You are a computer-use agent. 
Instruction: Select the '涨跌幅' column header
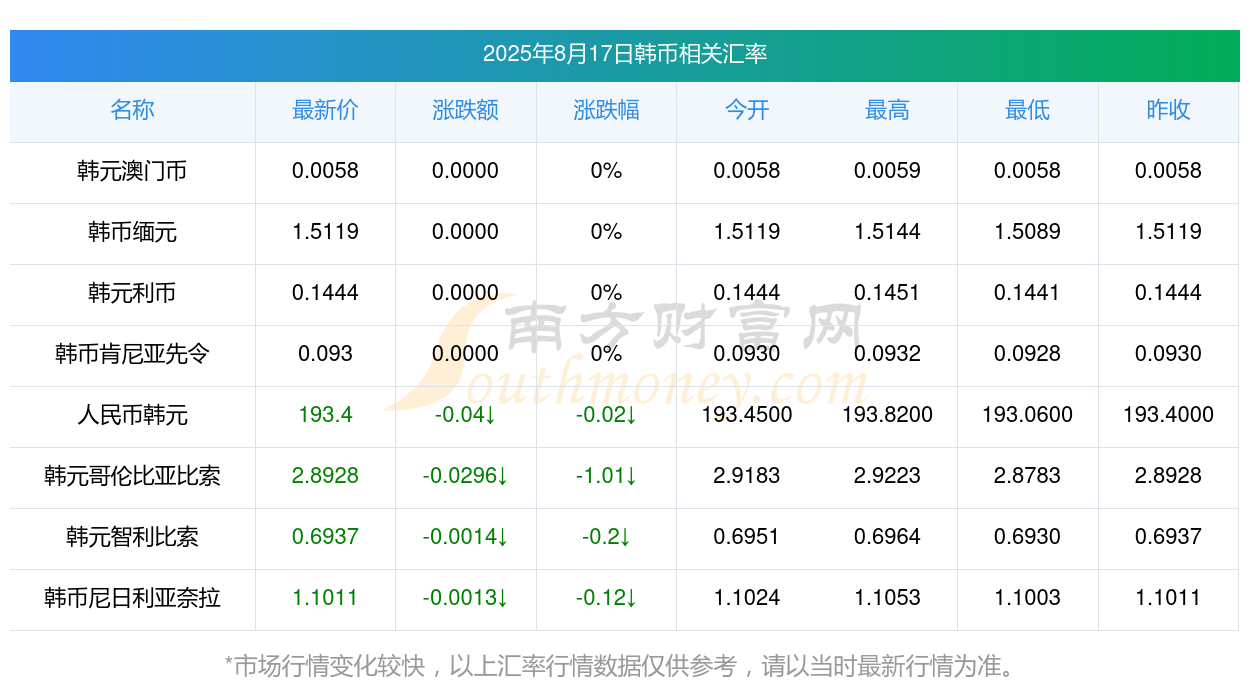606,110
